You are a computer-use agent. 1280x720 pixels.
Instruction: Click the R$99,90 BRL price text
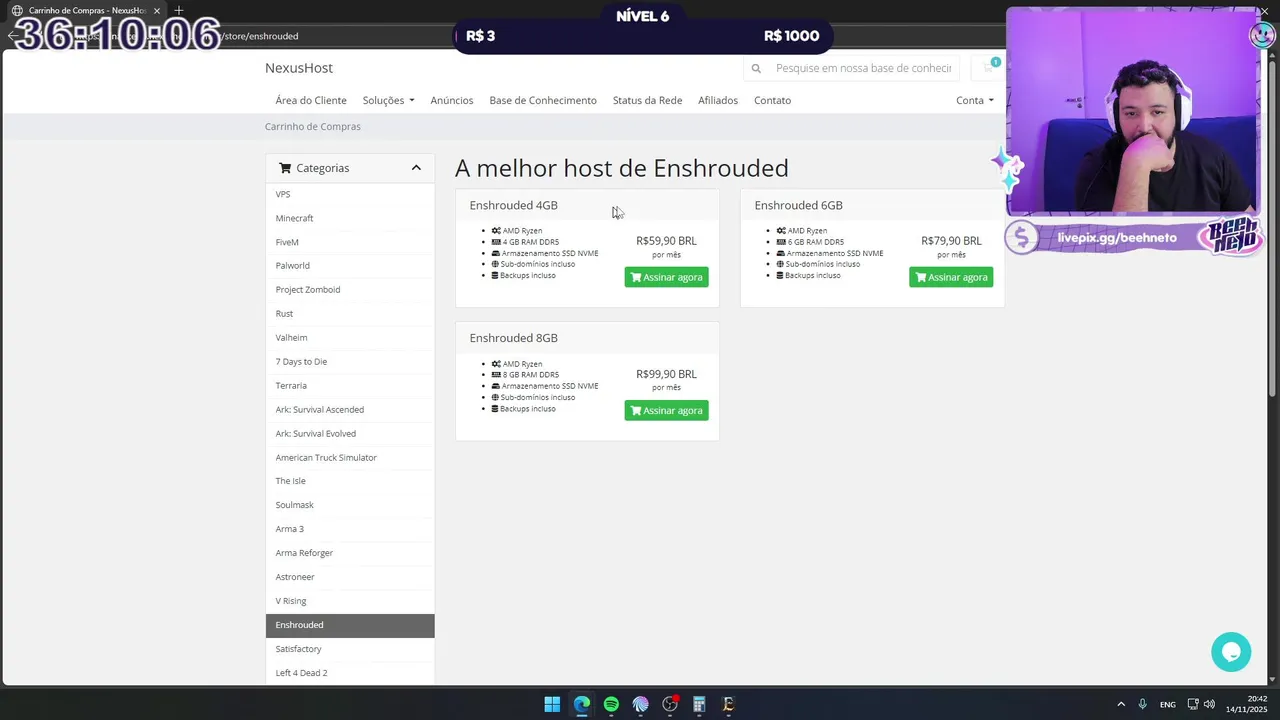tap(666, 374)
